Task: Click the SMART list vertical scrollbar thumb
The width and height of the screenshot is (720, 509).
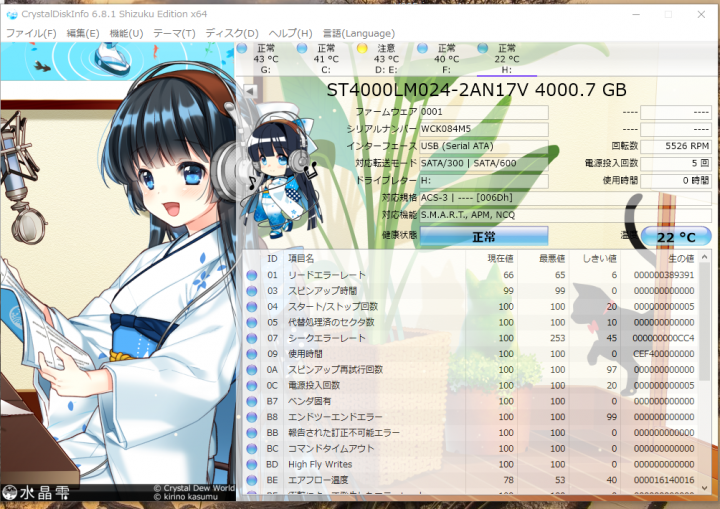Action: coord(705,321)
